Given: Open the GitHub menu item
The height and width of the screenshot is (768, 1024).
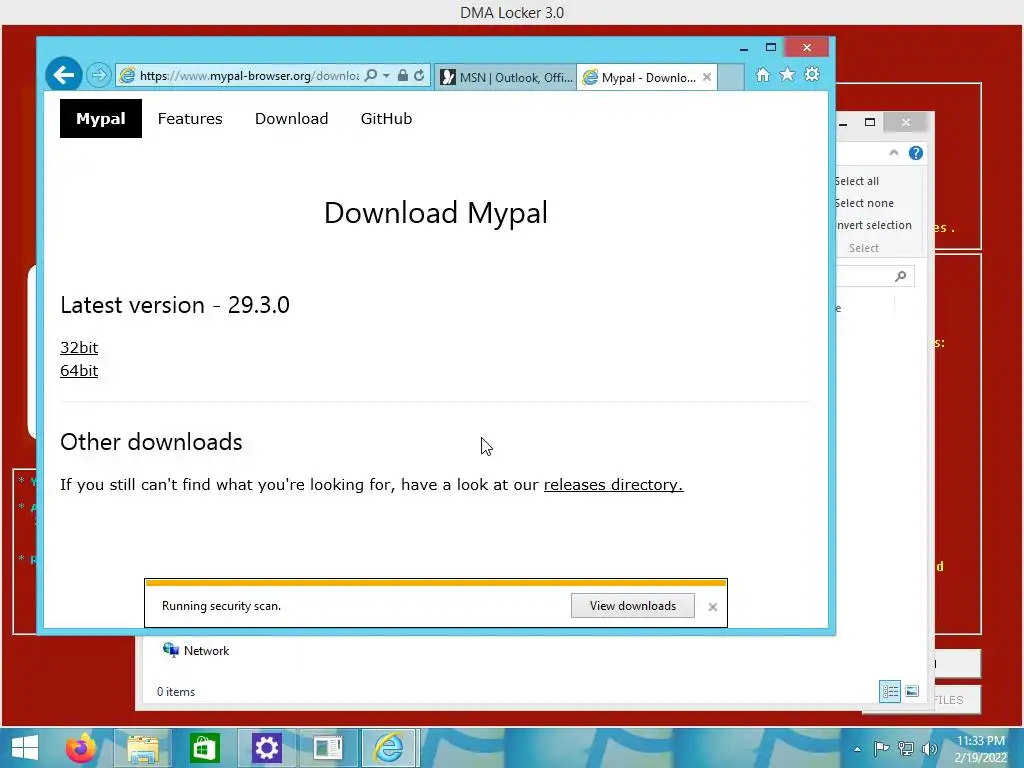Looking at the screenshot, I should pyautogui.click(x=386, y=118).
